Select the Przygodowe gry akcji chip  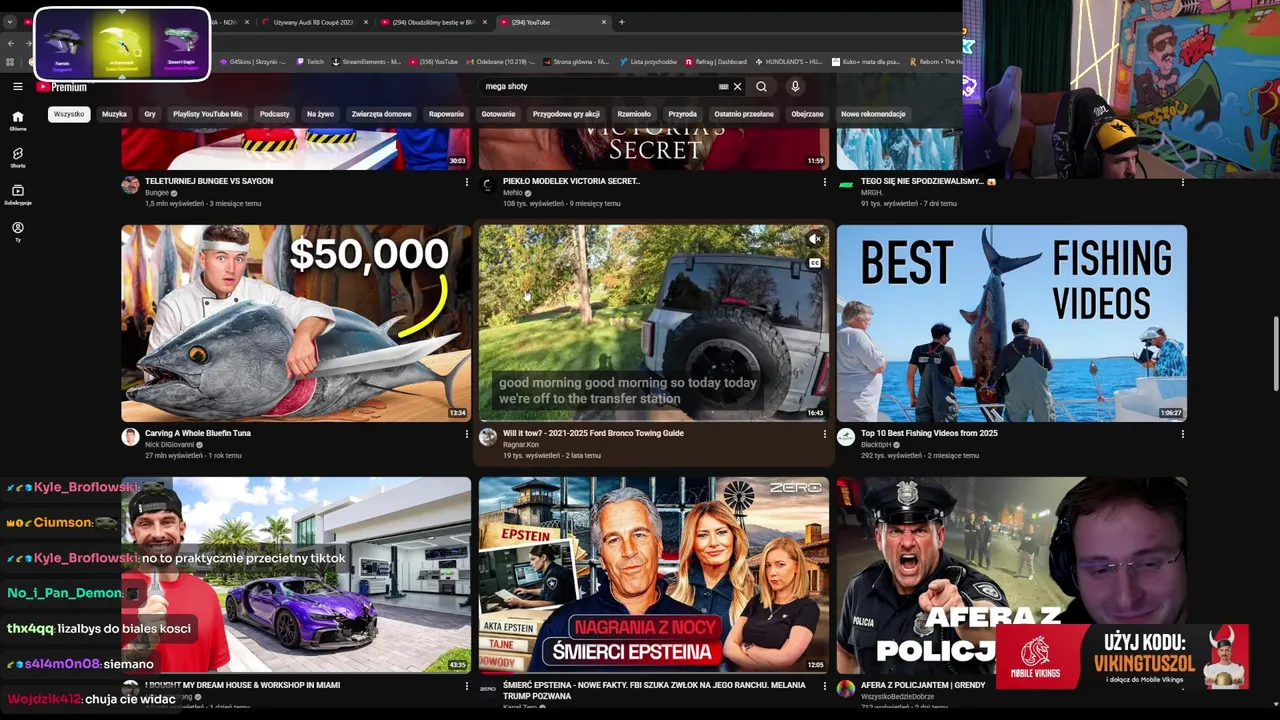tap(566, 114)
